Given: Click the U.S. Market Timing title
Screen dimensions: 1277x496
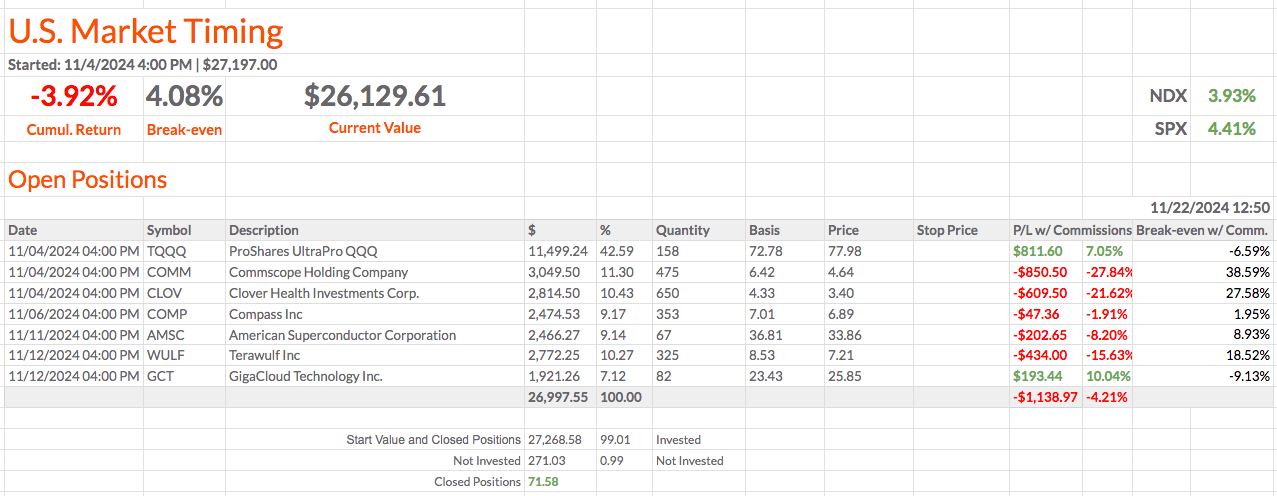Looking at the screenshot, I should tap(146, 32).
